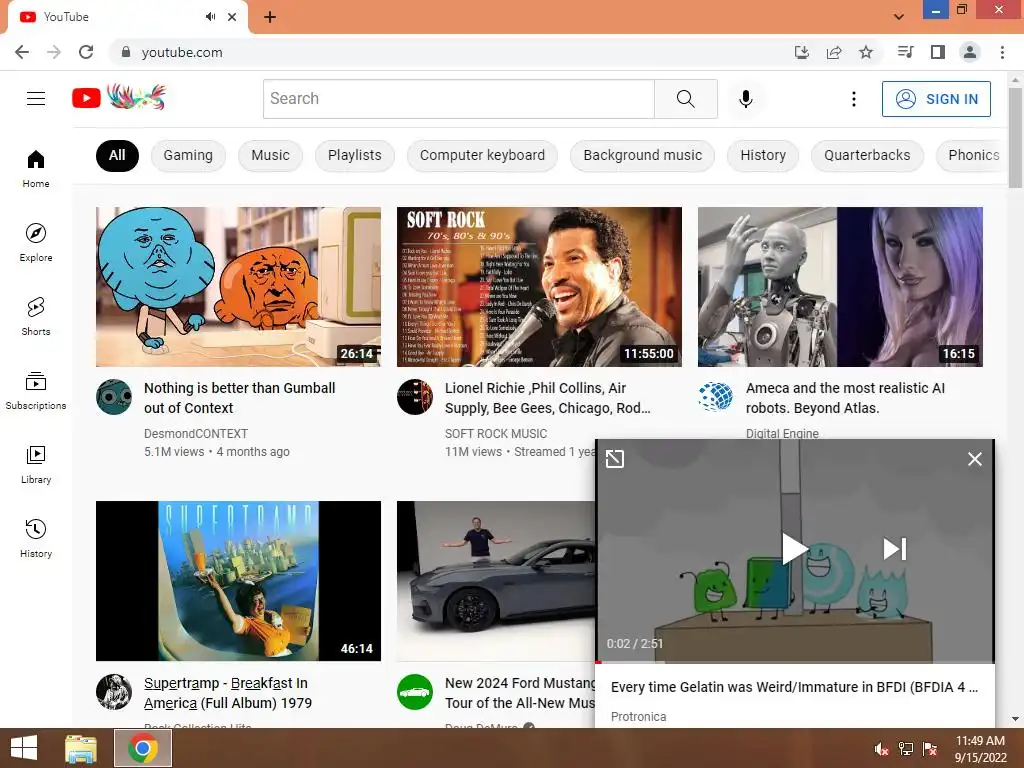The image size is (1024, 768).
Task: Open Chrome media controls icon
Action: point(905,52)
